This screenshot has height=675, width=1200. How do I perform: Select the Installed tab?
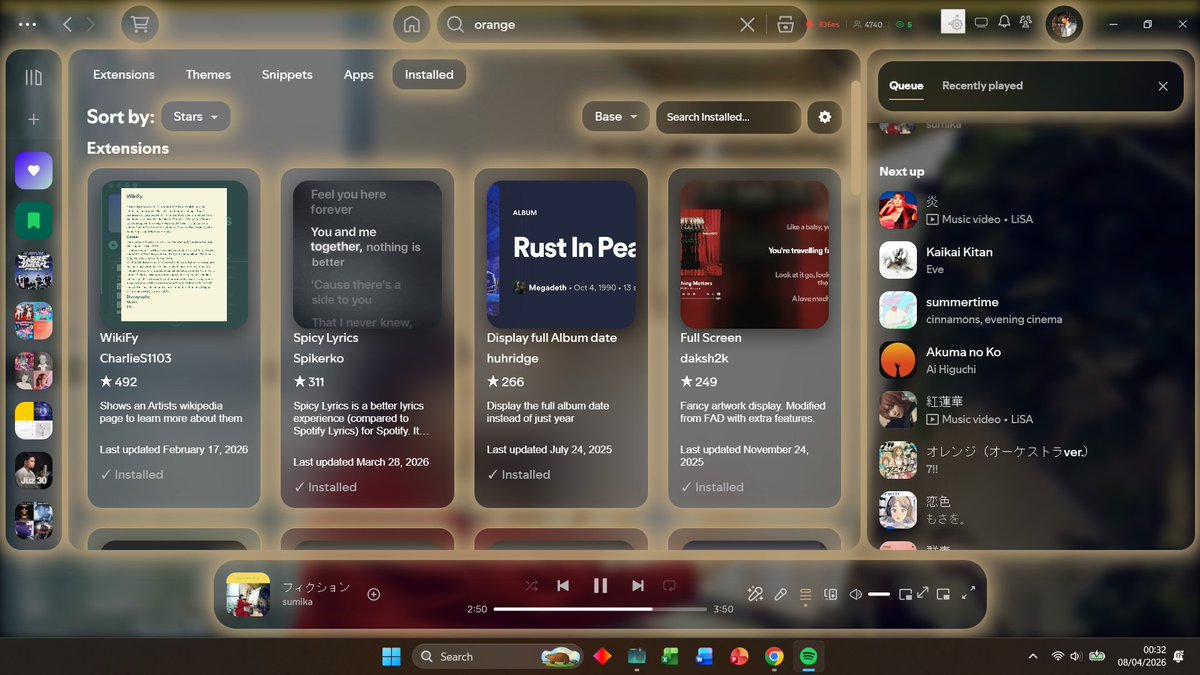click(429, 75)
